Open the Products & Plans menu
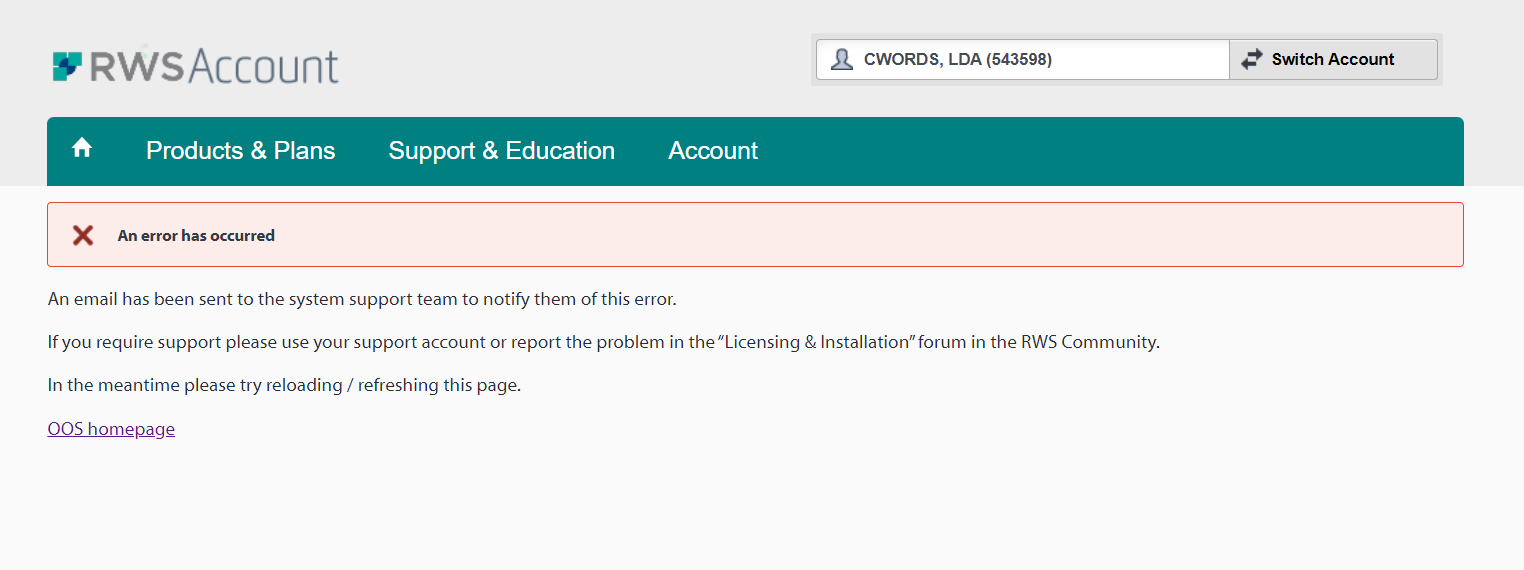The height and width of the screenshot is (570, 1524). (x=241, y=151)
